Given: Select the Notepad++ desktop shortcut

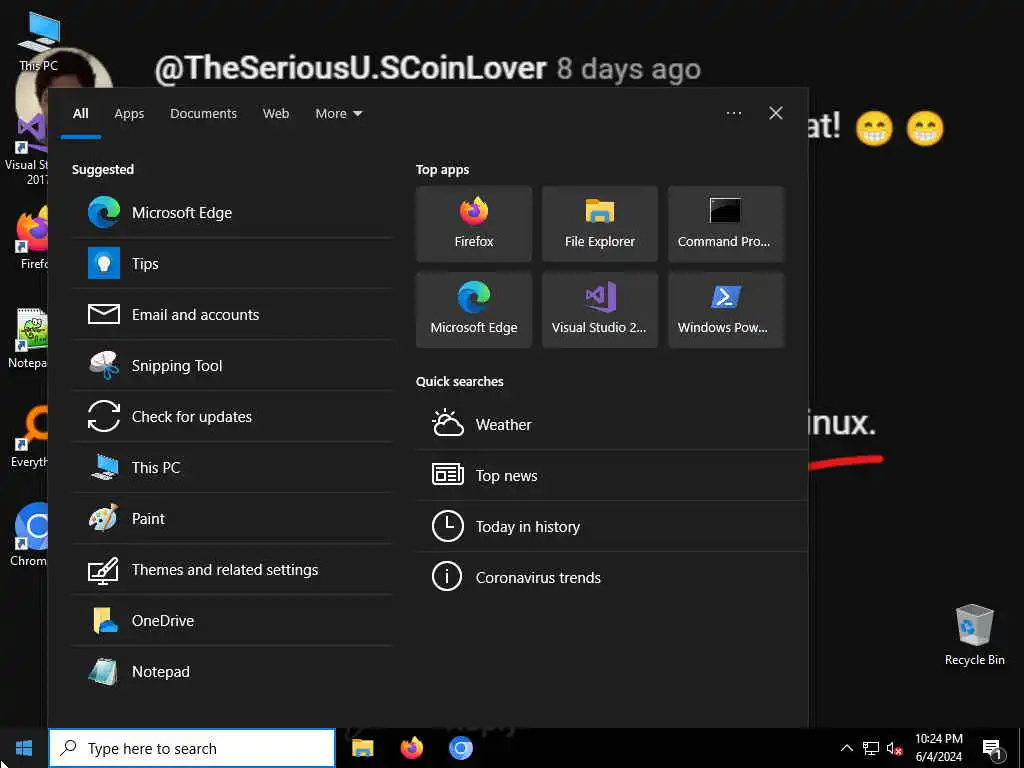Looking at the screenshot, I should click(x=29, y=338).
